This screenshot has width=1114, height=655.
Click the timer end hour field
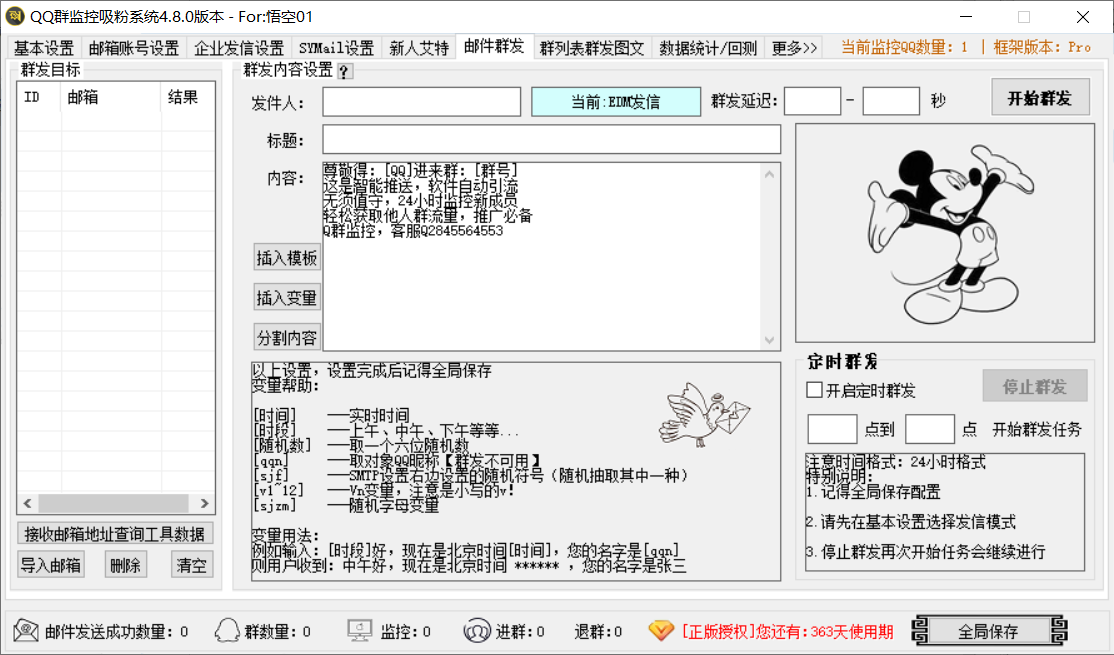pyautogui.click(x=929, y=429)
